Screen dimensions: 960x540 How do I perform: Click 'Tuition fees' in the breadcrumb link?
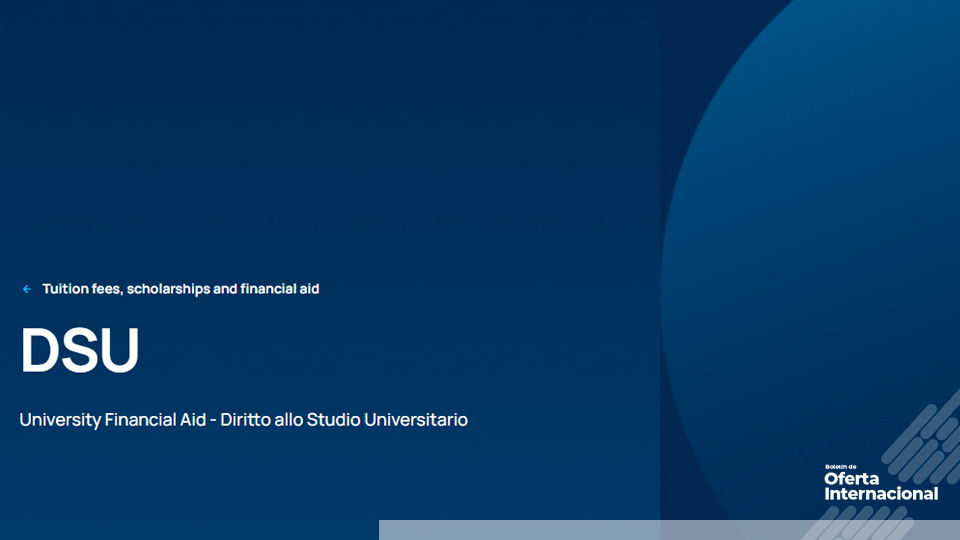[82, 289]
